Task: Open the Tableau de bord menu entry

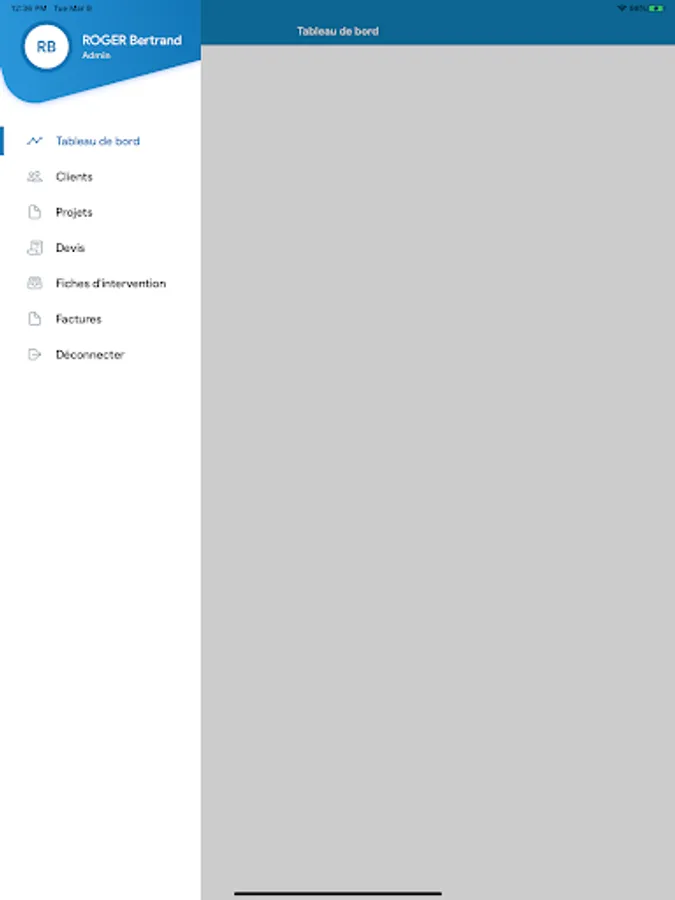Action: [x=100, y=141]
